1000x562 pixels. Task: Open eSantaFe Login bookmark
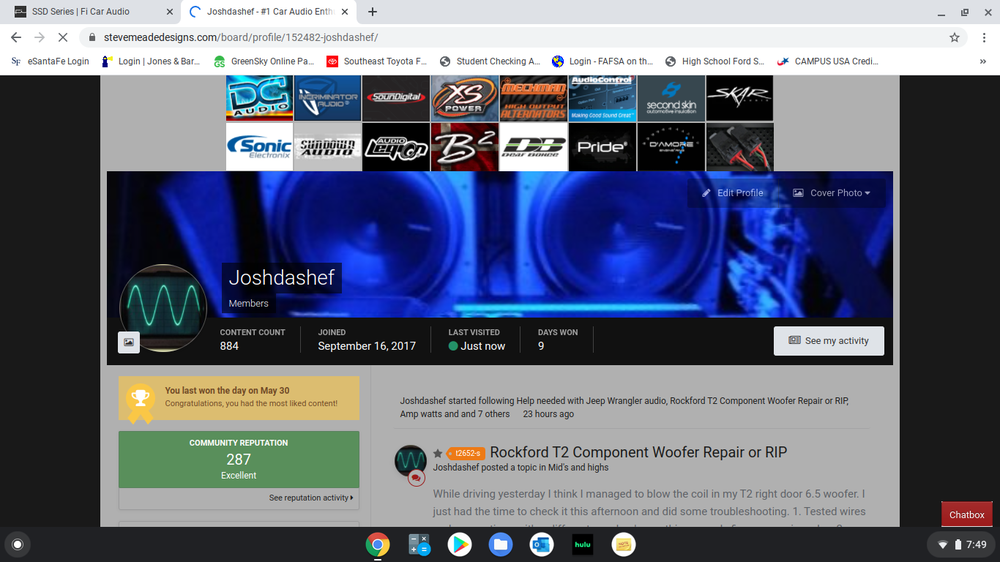[x=50, y=61]
